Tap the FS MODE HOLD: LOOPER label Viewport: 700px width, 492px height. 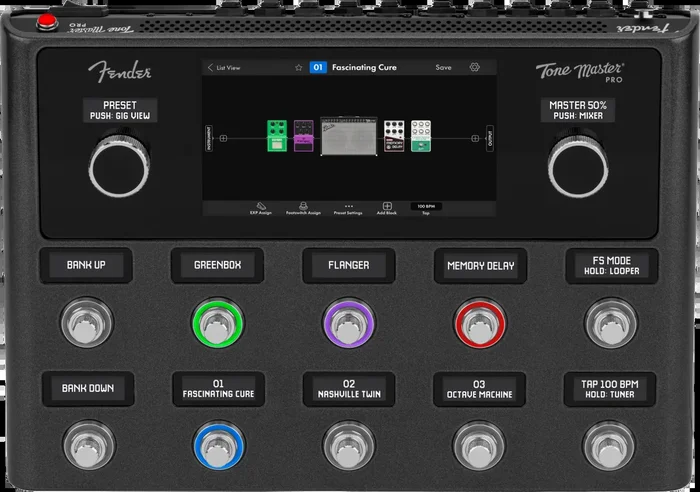pyautogui.click(x=612, y=266)
